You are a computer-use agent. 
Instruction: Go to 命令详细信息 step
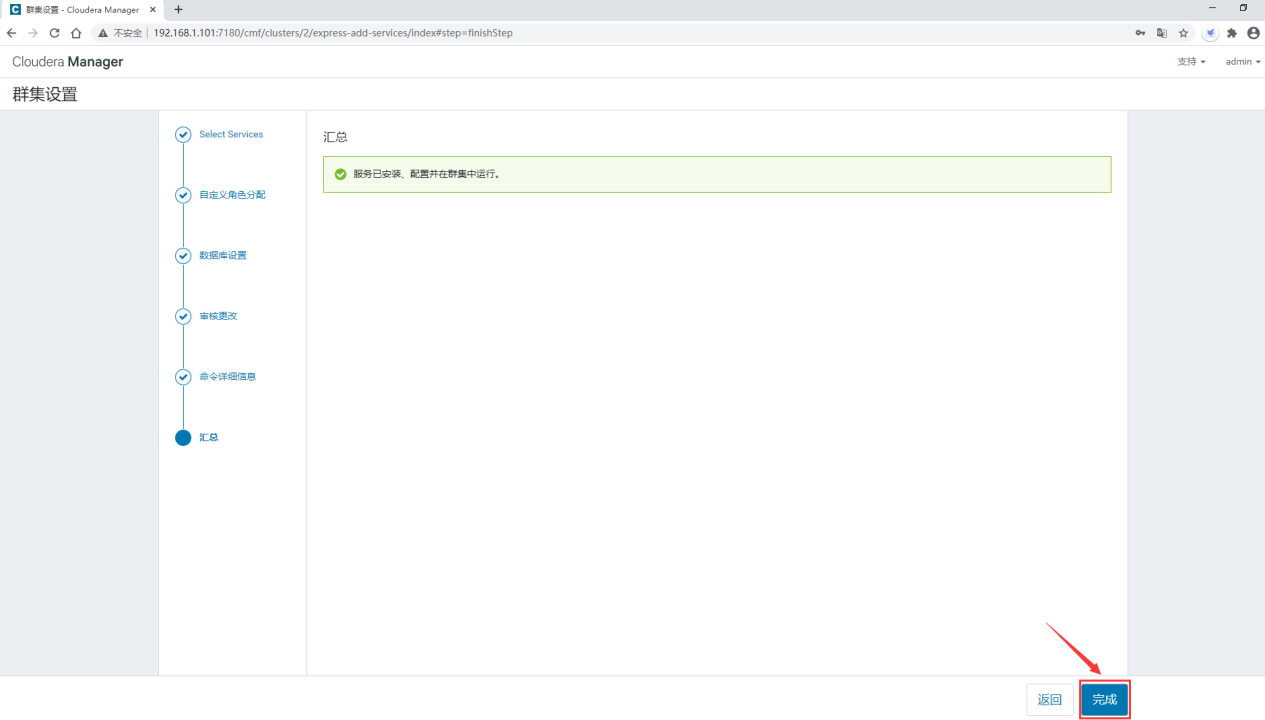[227, 377]
